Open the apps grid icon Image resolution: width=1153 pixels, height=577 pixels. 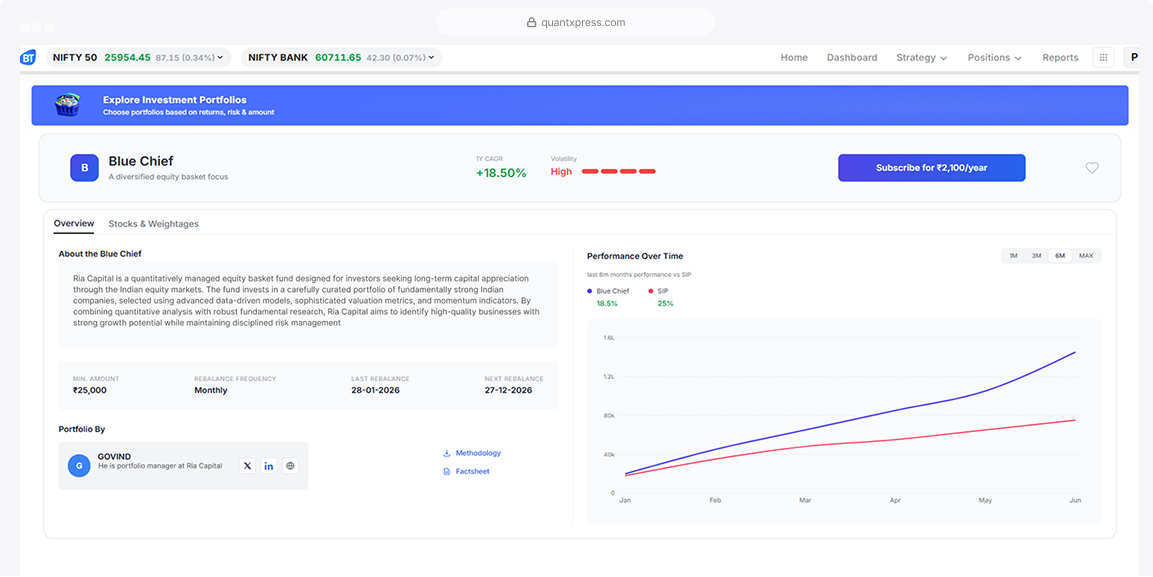1103,57
